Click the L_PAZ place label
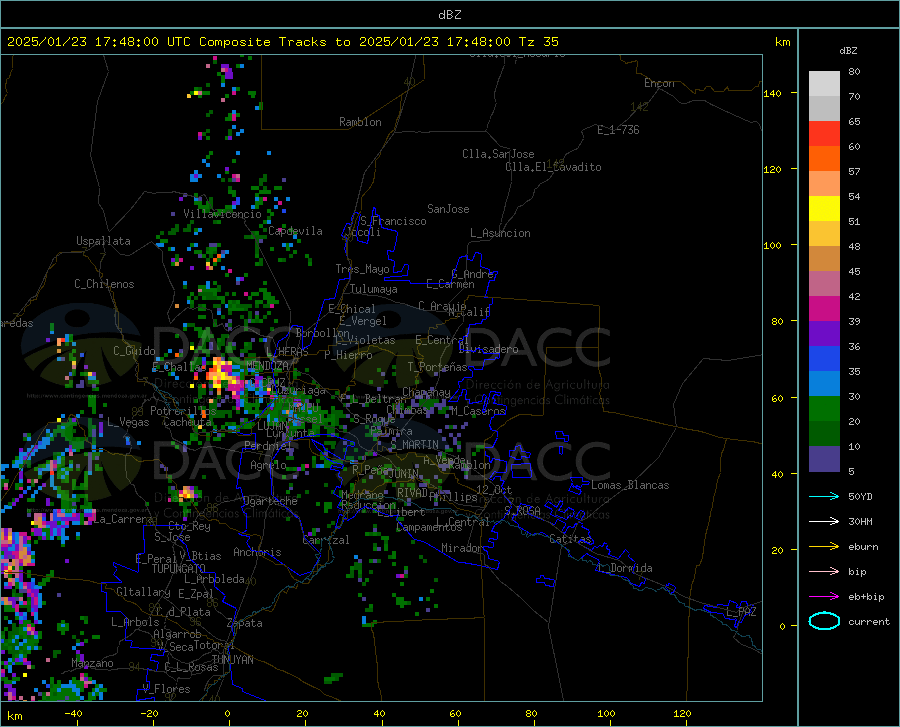The image size is (900, 727). tap(741, 612)
